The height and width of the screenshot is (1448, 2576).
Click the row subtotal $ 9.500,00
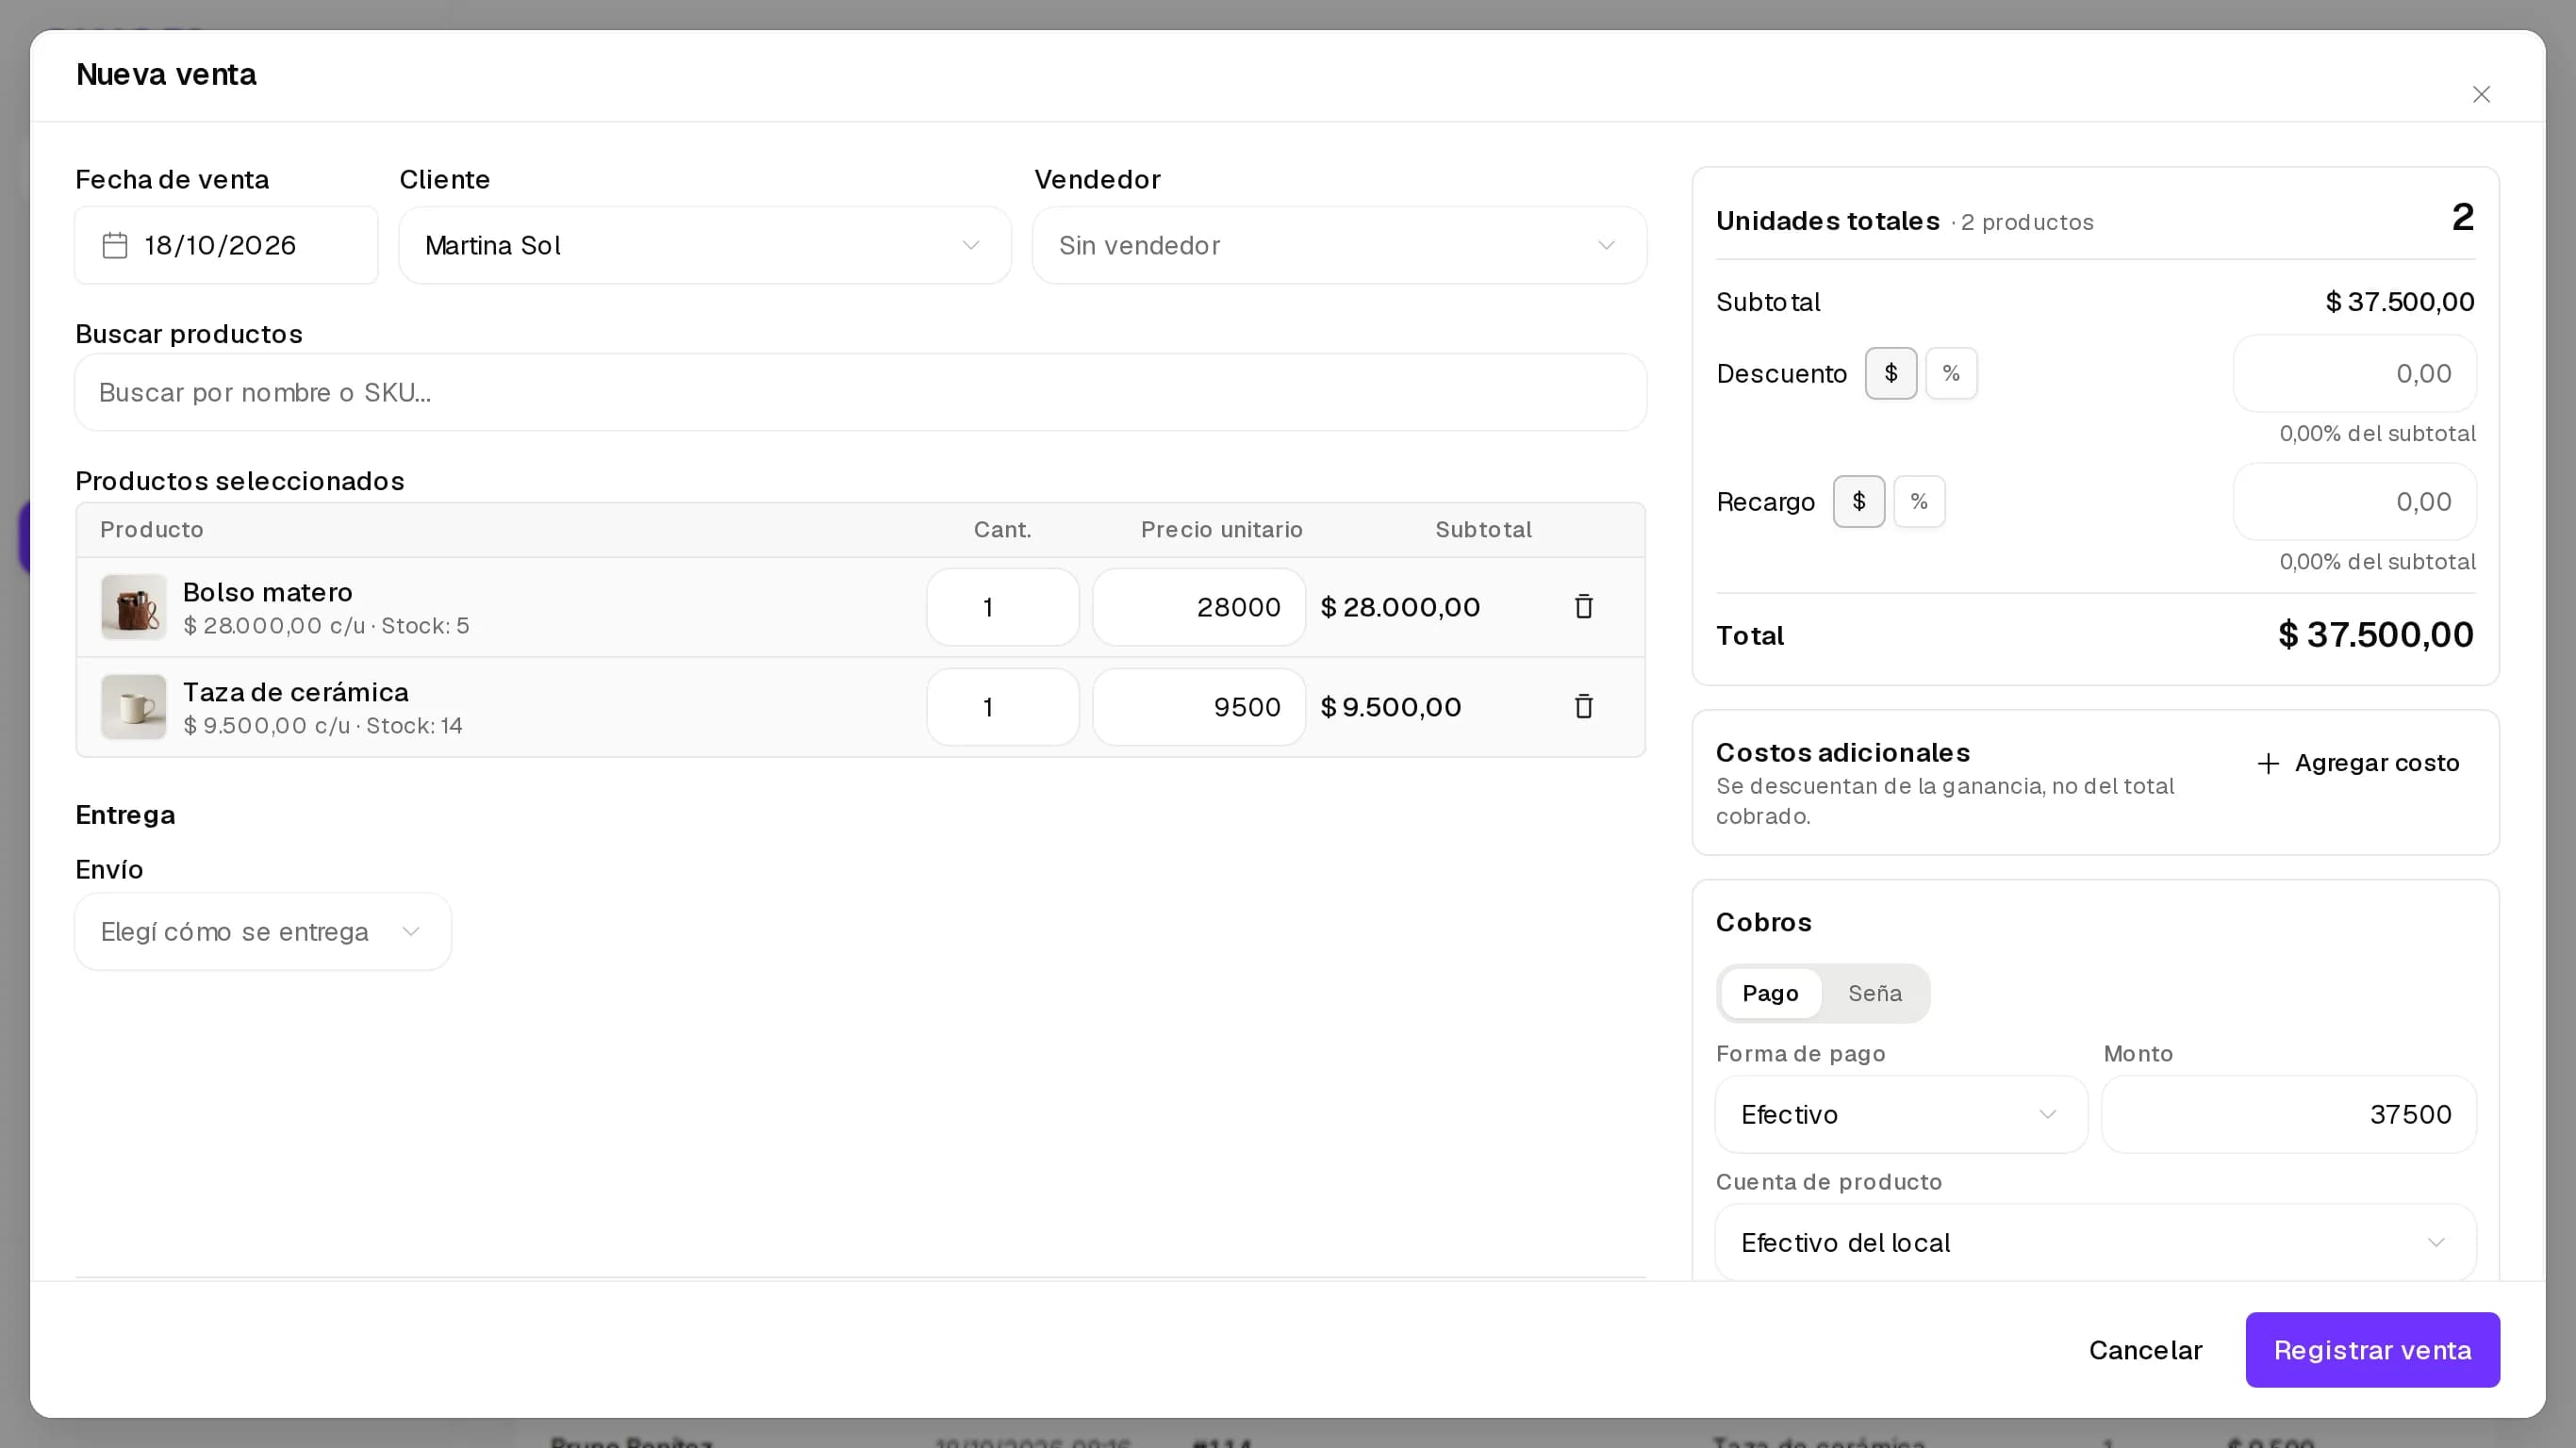1391,707
